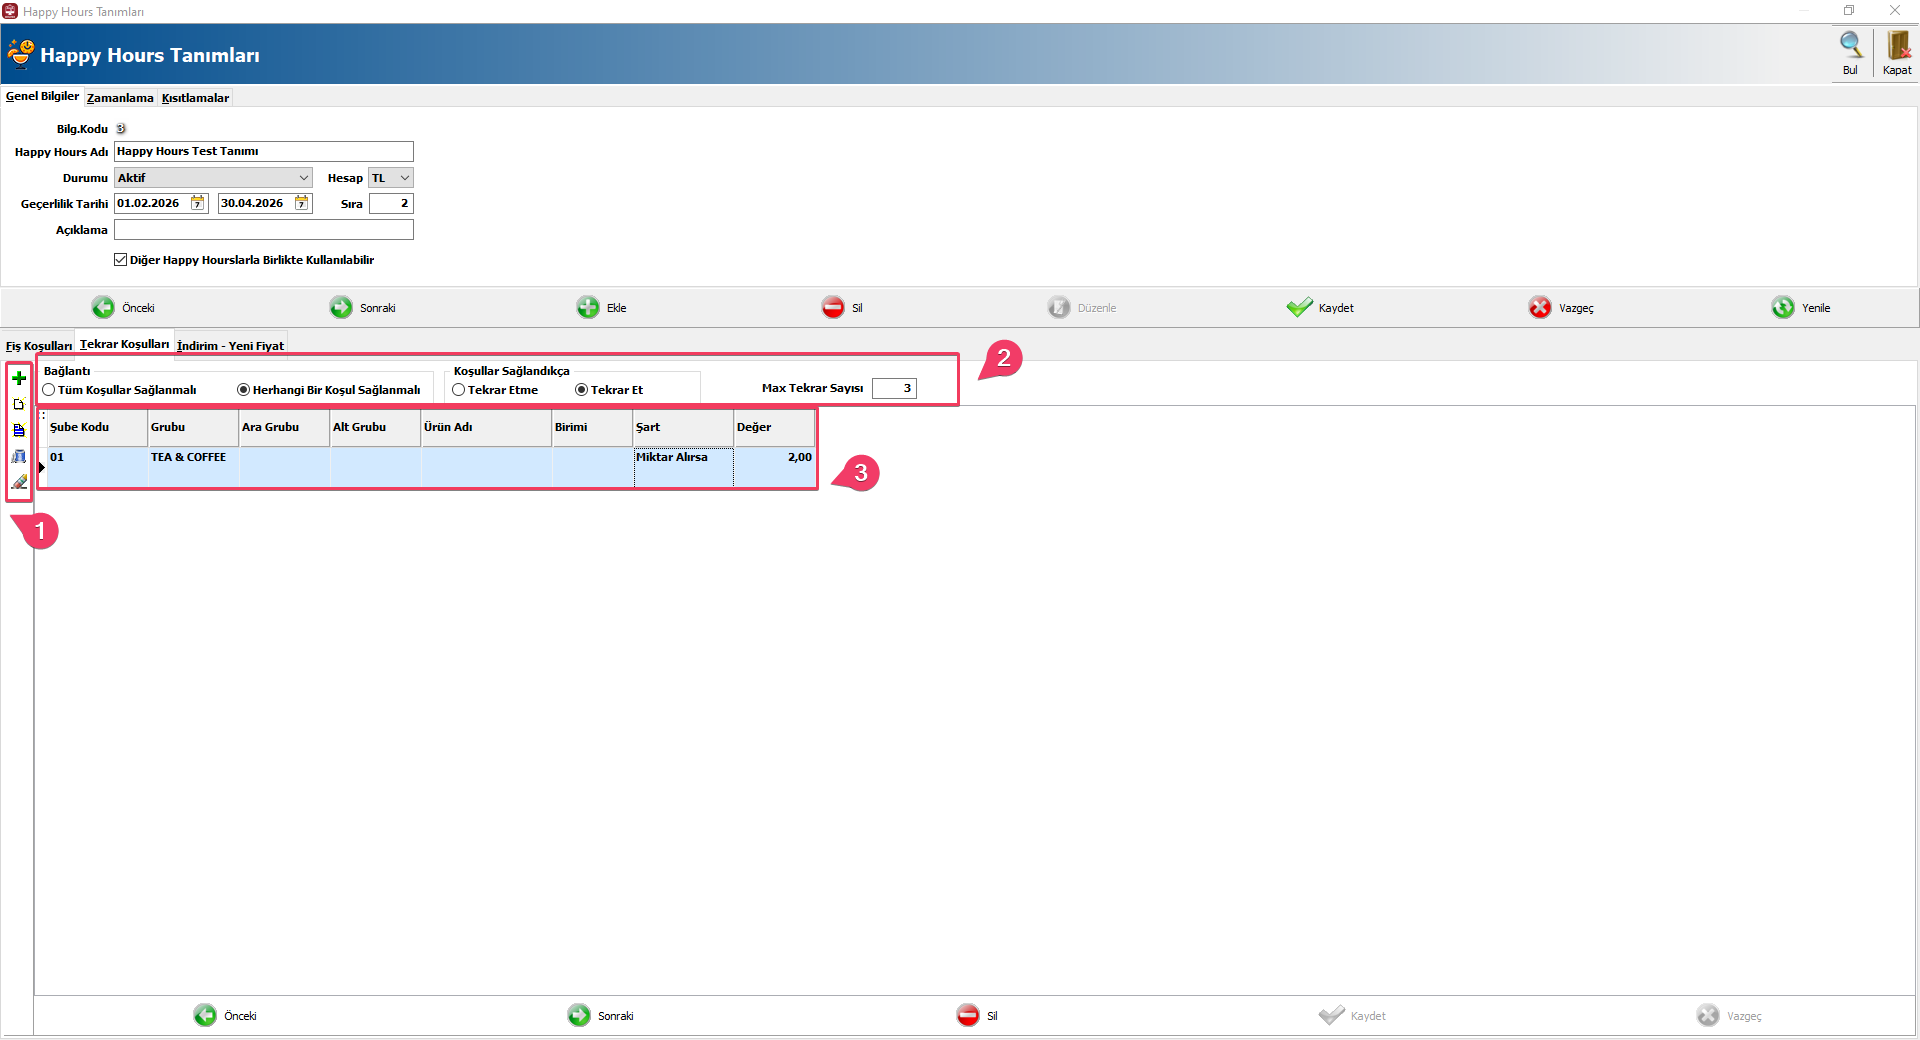The image size is (1920, 1040).
Task: Click the Kapat door icon
Action: point(1897,46)
